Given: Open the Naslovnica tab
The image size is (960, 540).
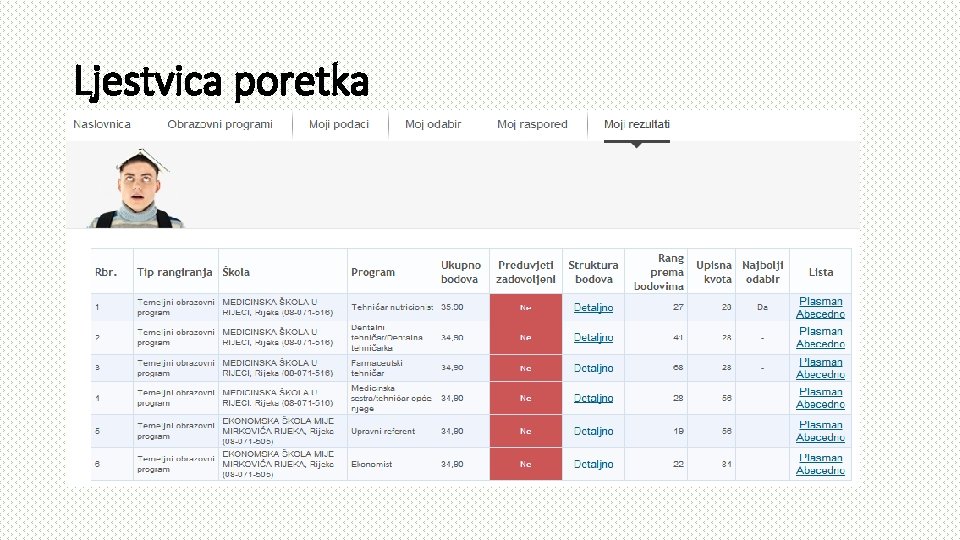Looking at the screenshot, I should (102, 124).
